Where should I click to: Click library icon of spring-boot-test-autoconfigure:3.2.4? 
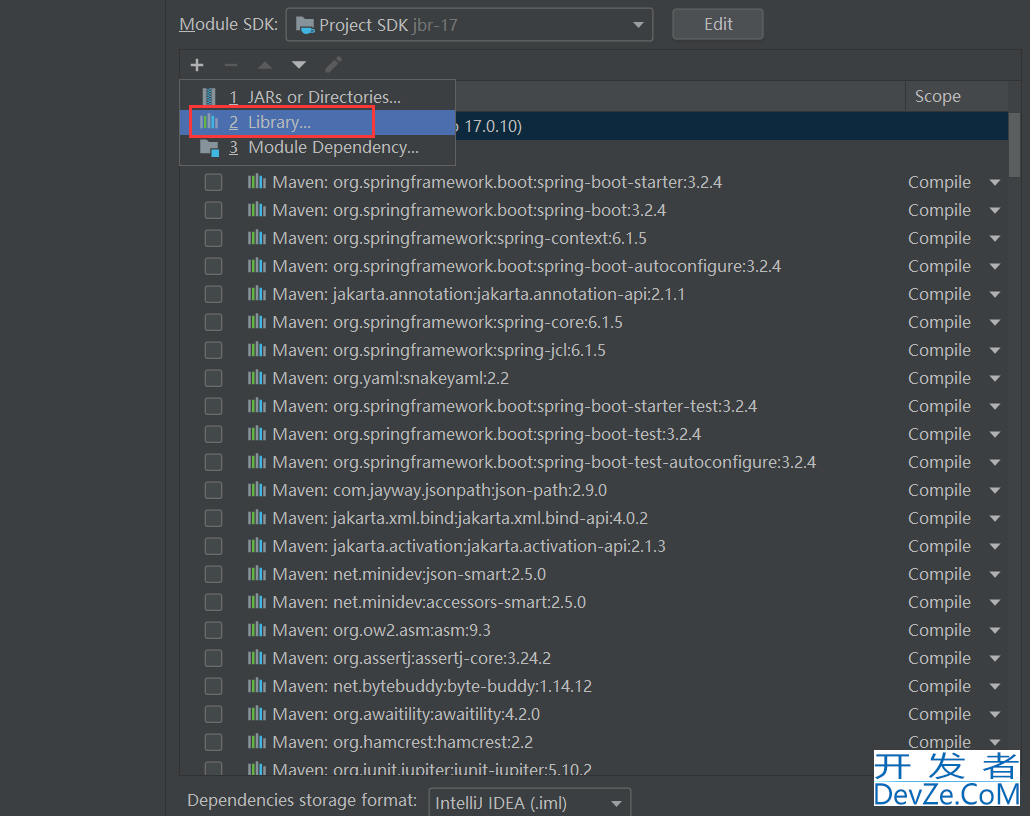[x=257, y=462]
